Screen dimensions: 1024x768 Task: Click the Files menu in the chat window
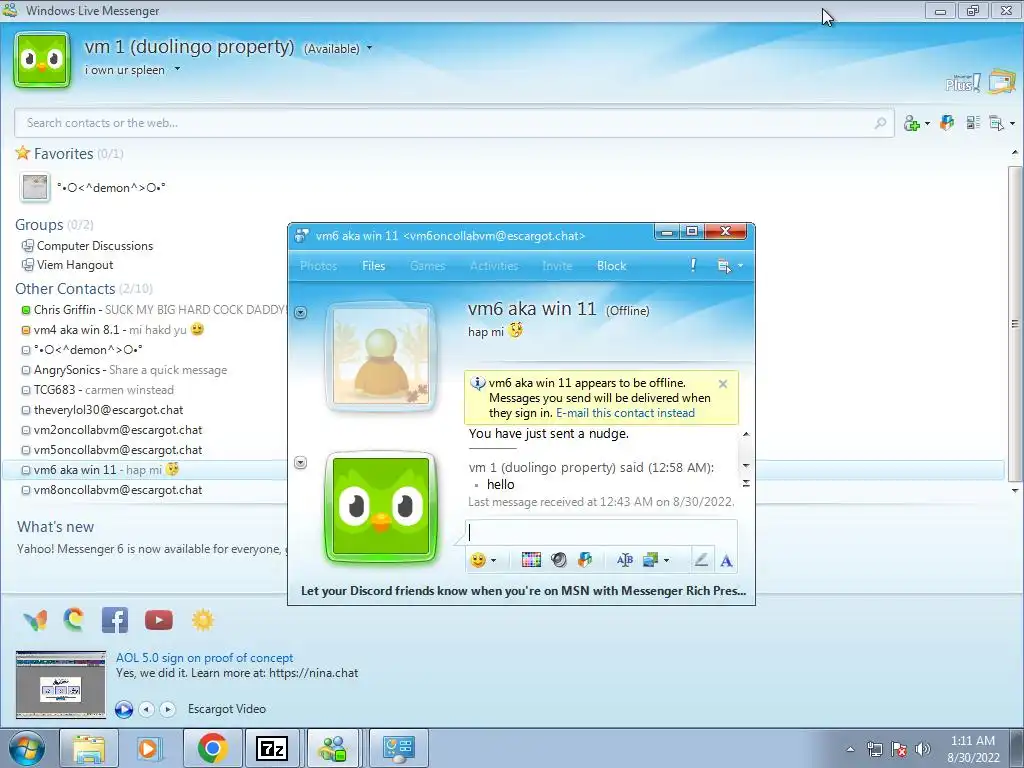374,266
